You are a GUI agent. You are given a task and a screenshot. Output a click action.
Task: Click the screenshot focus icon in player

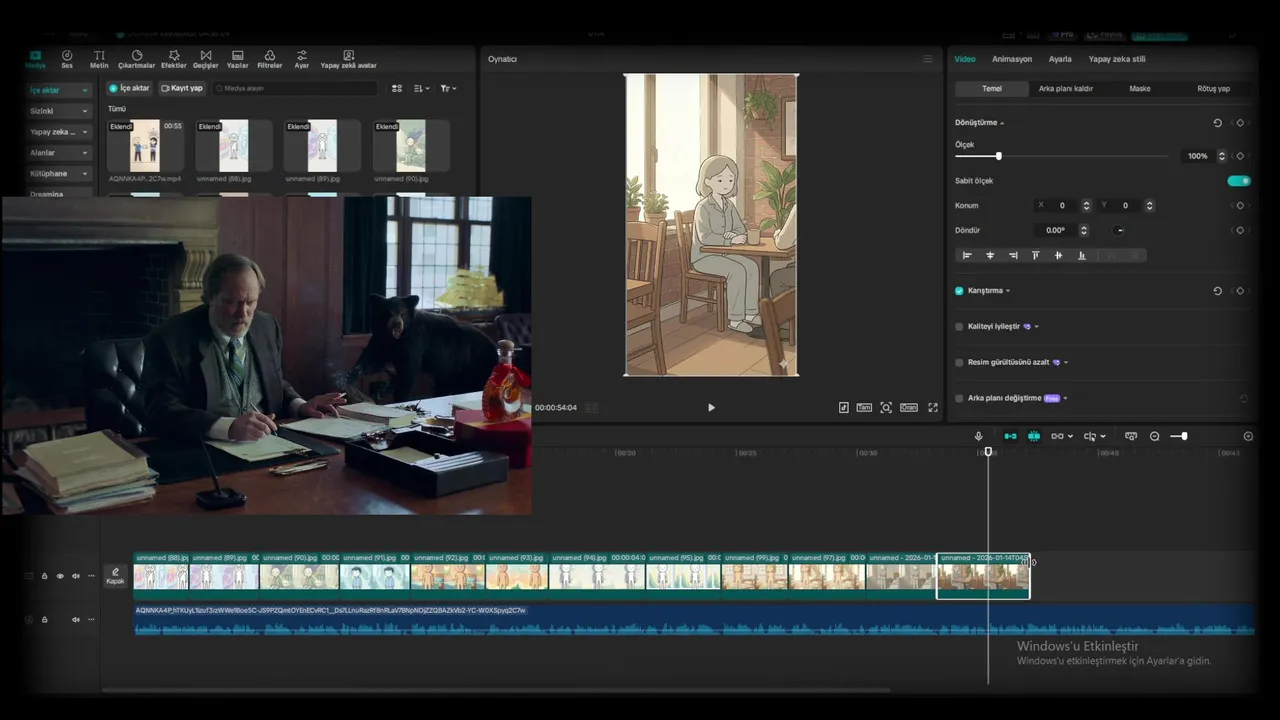pyautogui.click(x=886, y=407)
